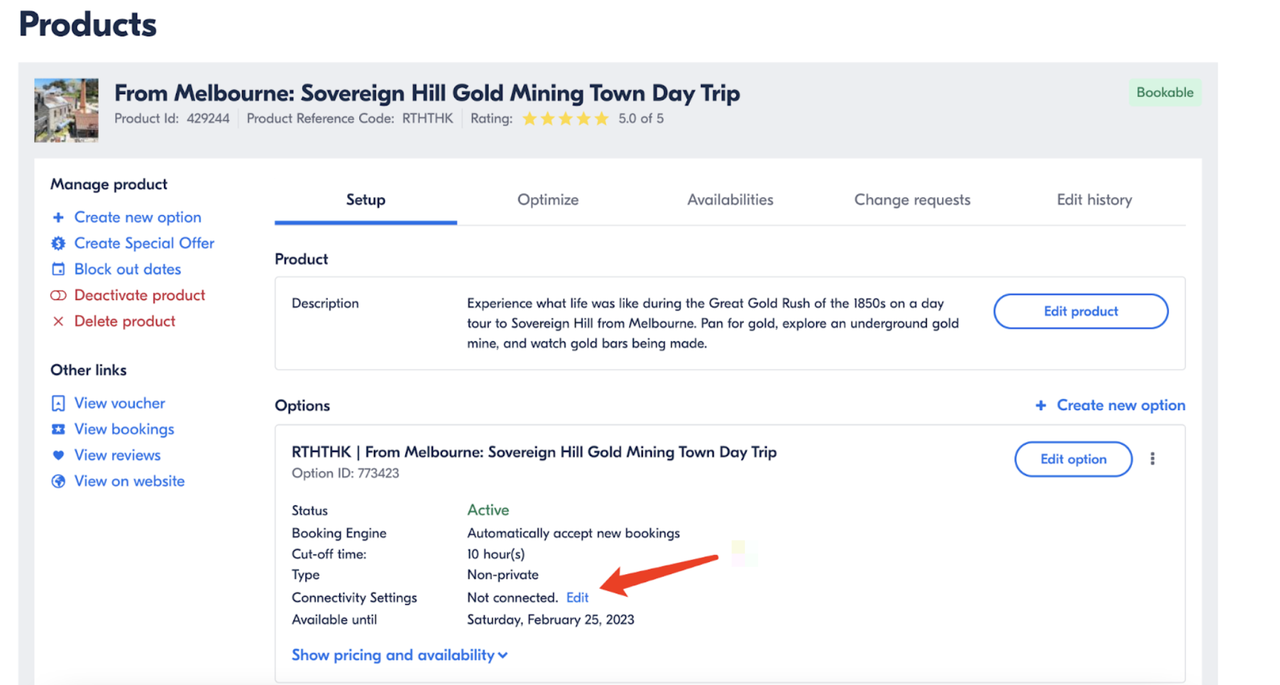The width and height of the screenshot is (1280, 685).
Task: Expand Show pricing and availability
Action: click(399, 655)
